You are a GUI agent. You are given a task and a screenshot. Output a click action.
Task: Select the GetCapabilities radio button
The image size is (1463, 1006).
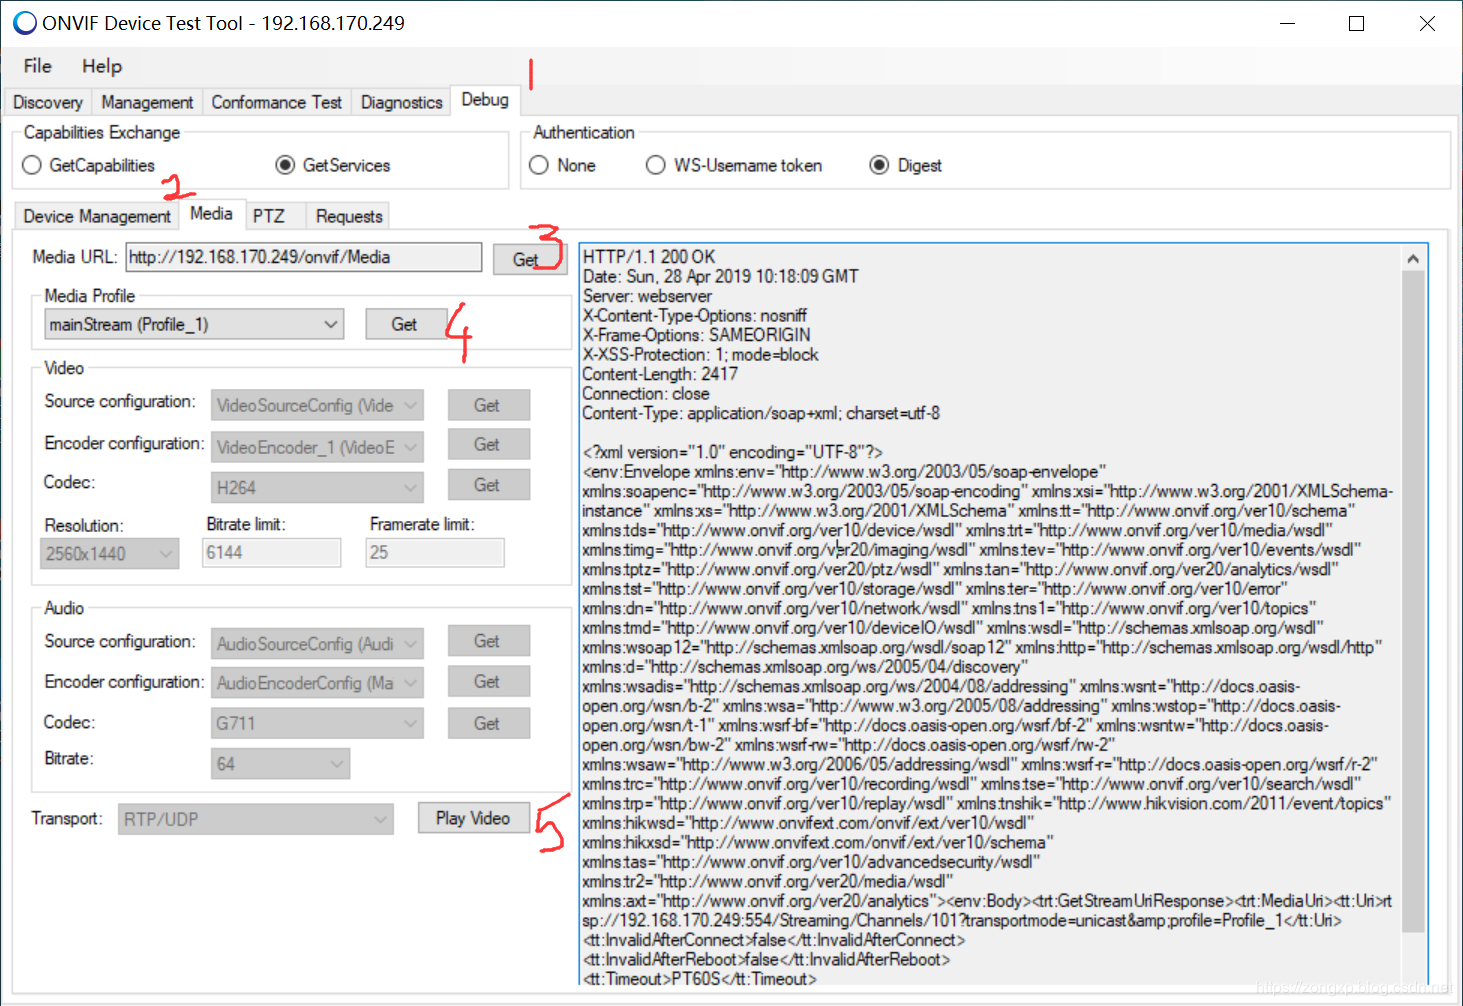click(x=88, y=165)
